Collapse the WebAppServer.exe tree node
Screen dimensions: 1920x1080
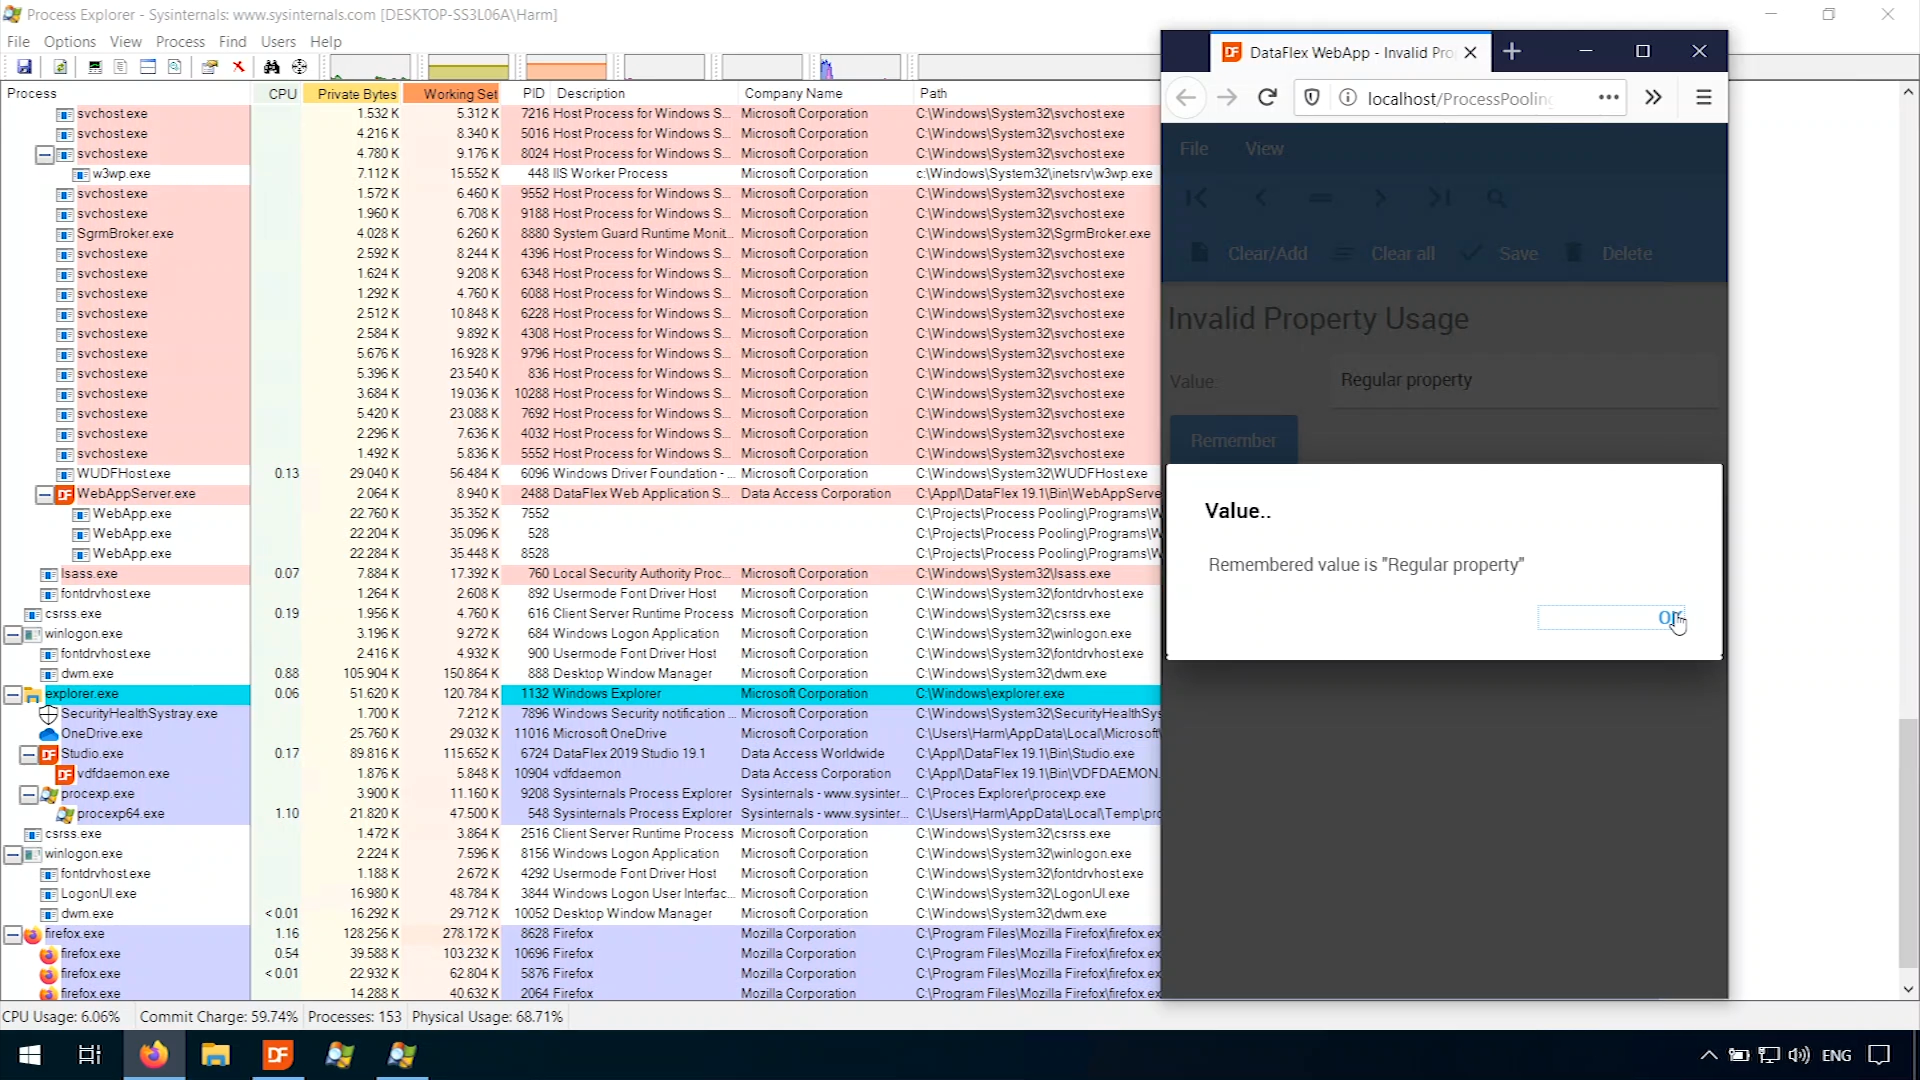pyautogui.click(x=44, y=494)
